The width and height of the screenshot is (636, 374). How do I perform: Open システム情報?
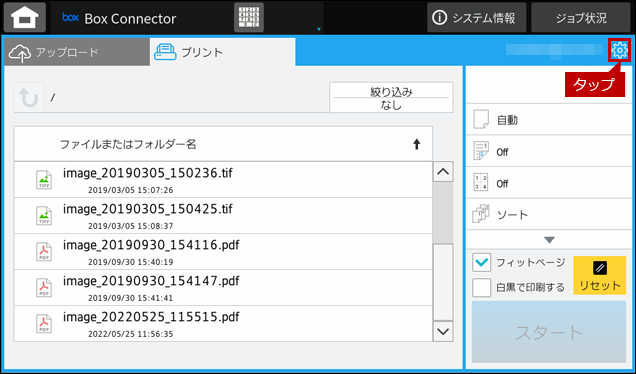[x=477, y=18]
